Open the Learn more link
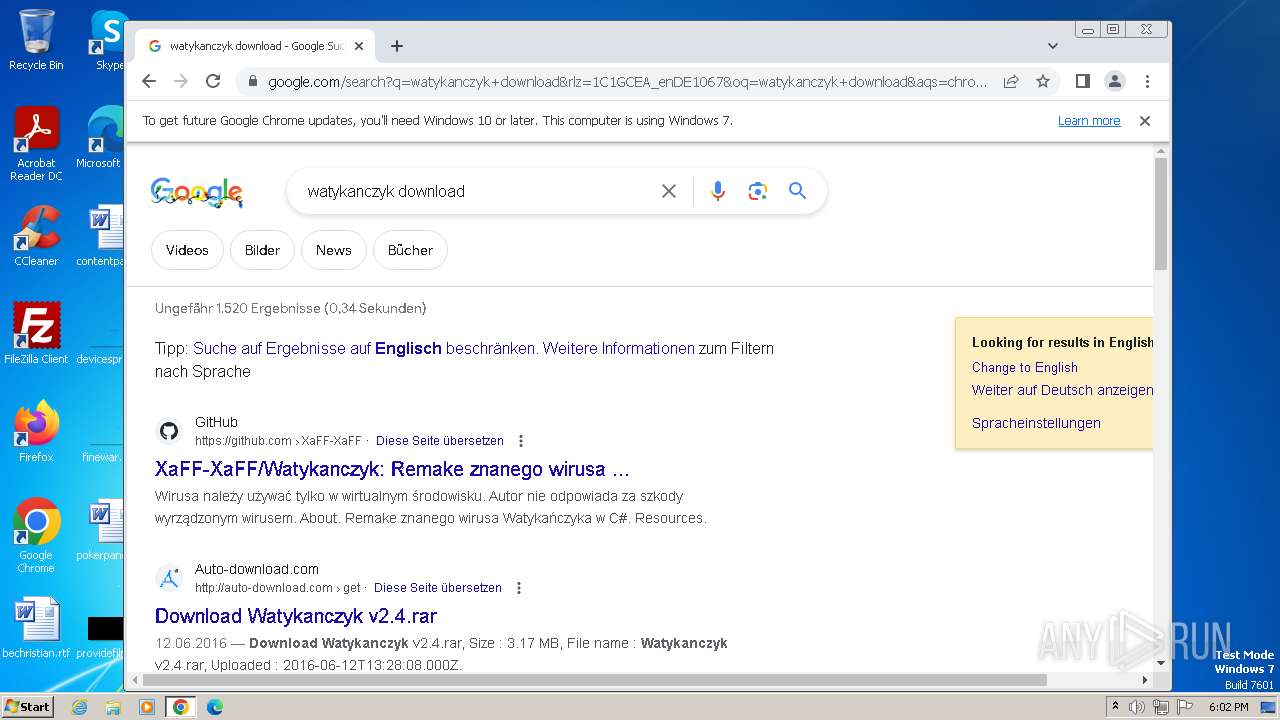The height and width of the screenshot is (720, 1280). click(x=1089, y=121)
